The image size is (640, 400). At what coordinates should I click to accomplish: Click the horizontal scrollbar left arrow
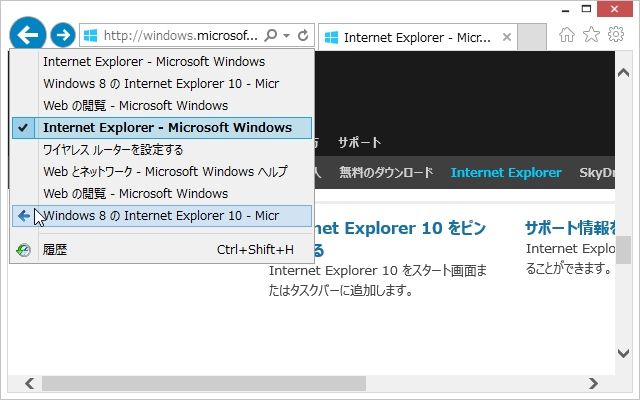click(x=29, y=383)
